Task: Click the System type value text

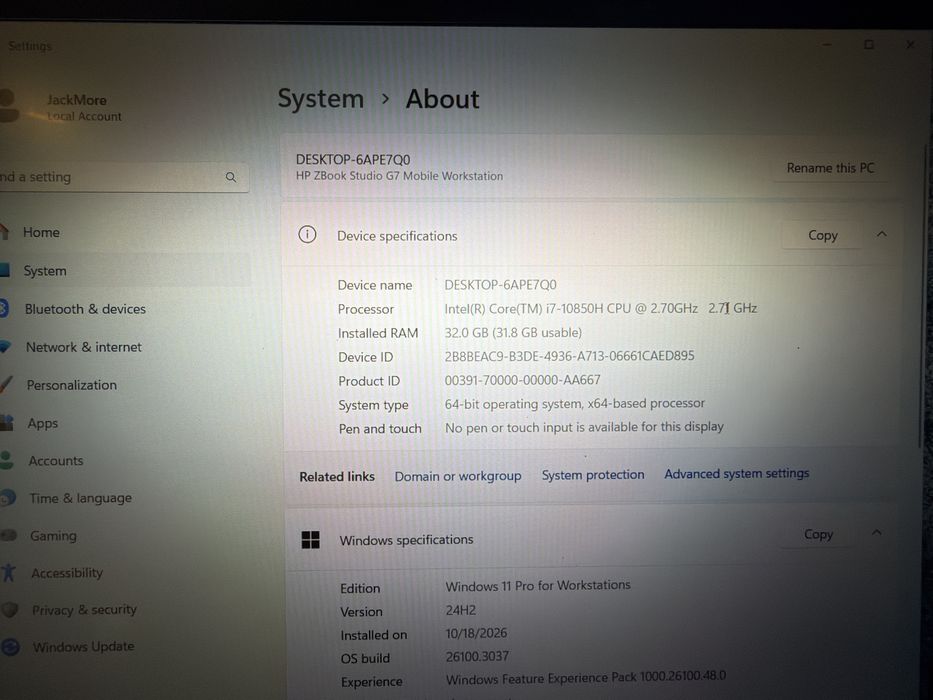Action: pos(574,404)
